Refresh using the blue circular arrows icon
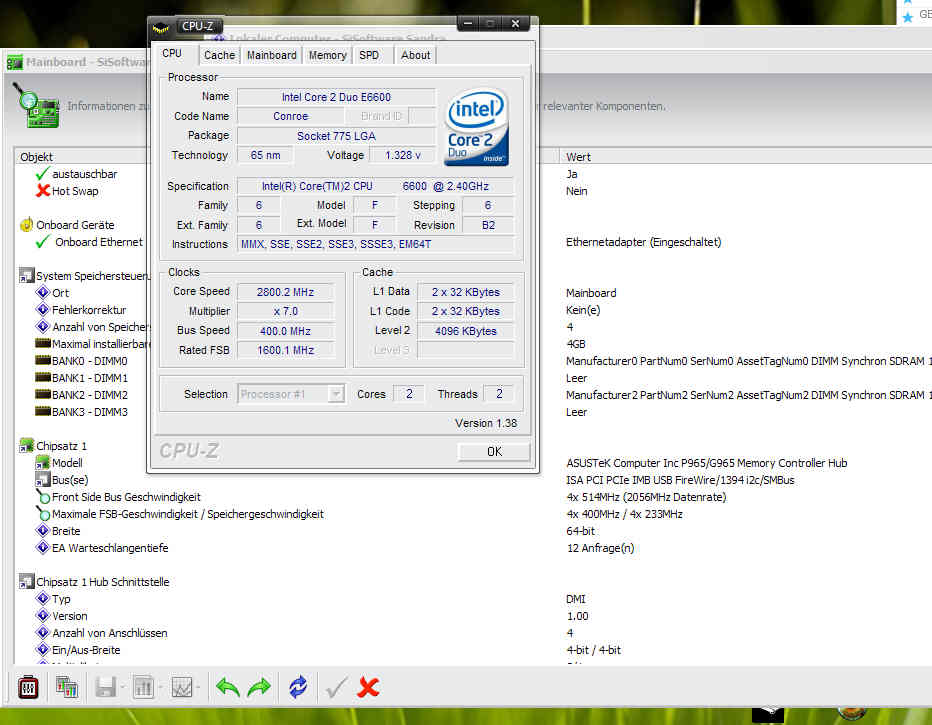 coord(298,688)
